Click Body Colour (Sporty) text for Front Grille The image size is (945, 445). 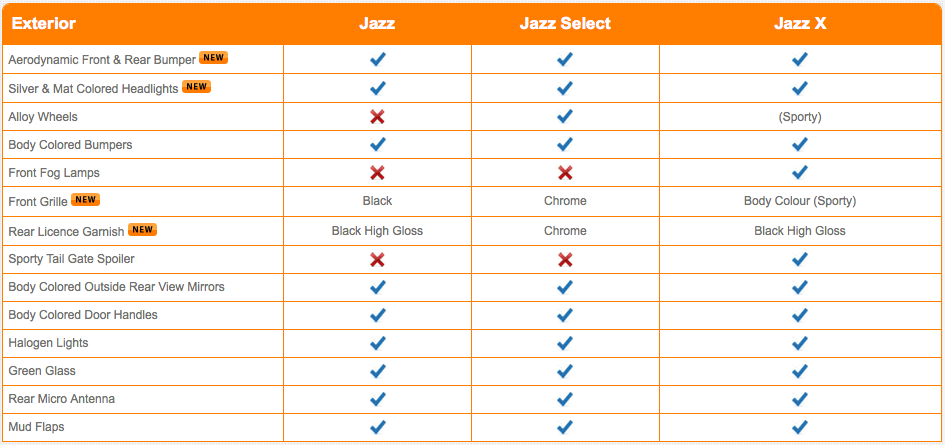(x=800, y=201)
